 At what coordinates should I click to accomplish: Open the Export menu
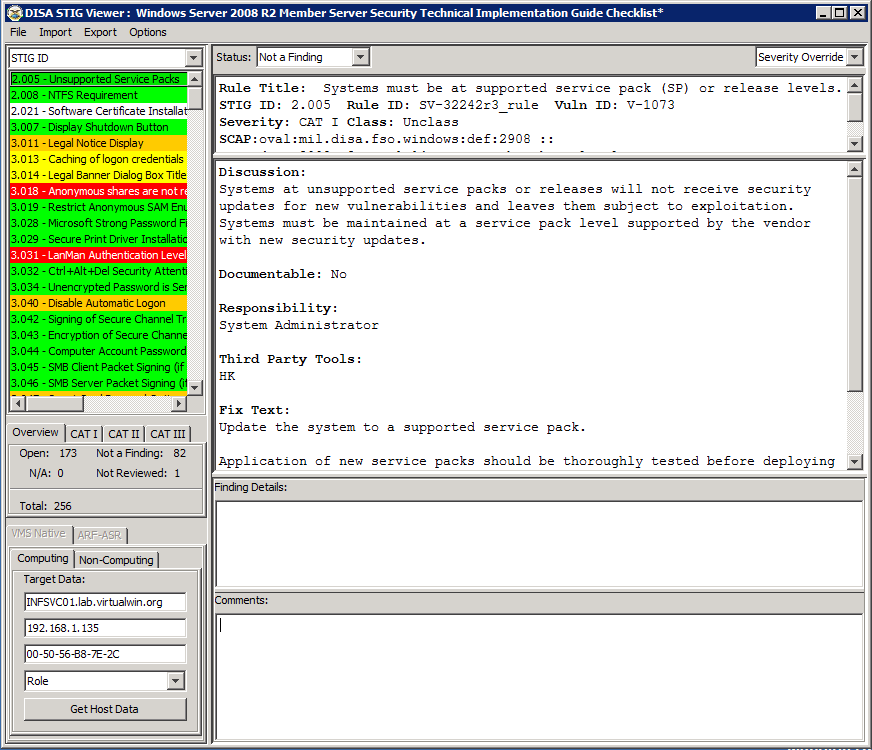[100, 32]
